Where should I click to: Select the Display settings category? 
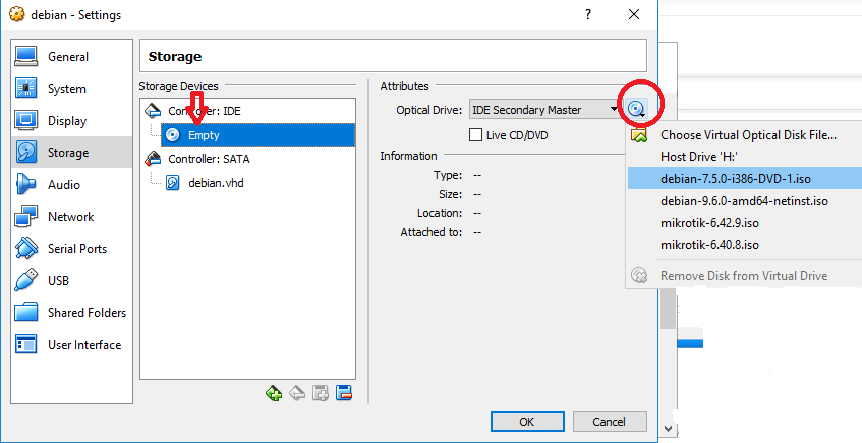pos(71,121)
